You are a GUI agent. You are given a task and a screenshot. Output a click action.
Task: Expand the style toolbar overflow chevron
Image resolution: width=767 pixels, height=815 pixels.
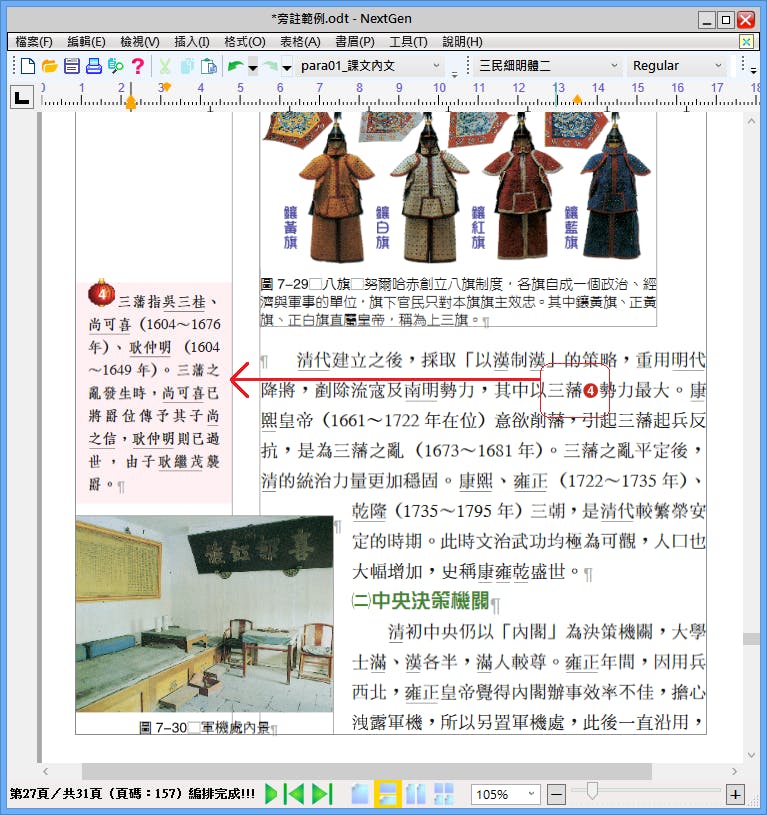click(x=454, y=74)
